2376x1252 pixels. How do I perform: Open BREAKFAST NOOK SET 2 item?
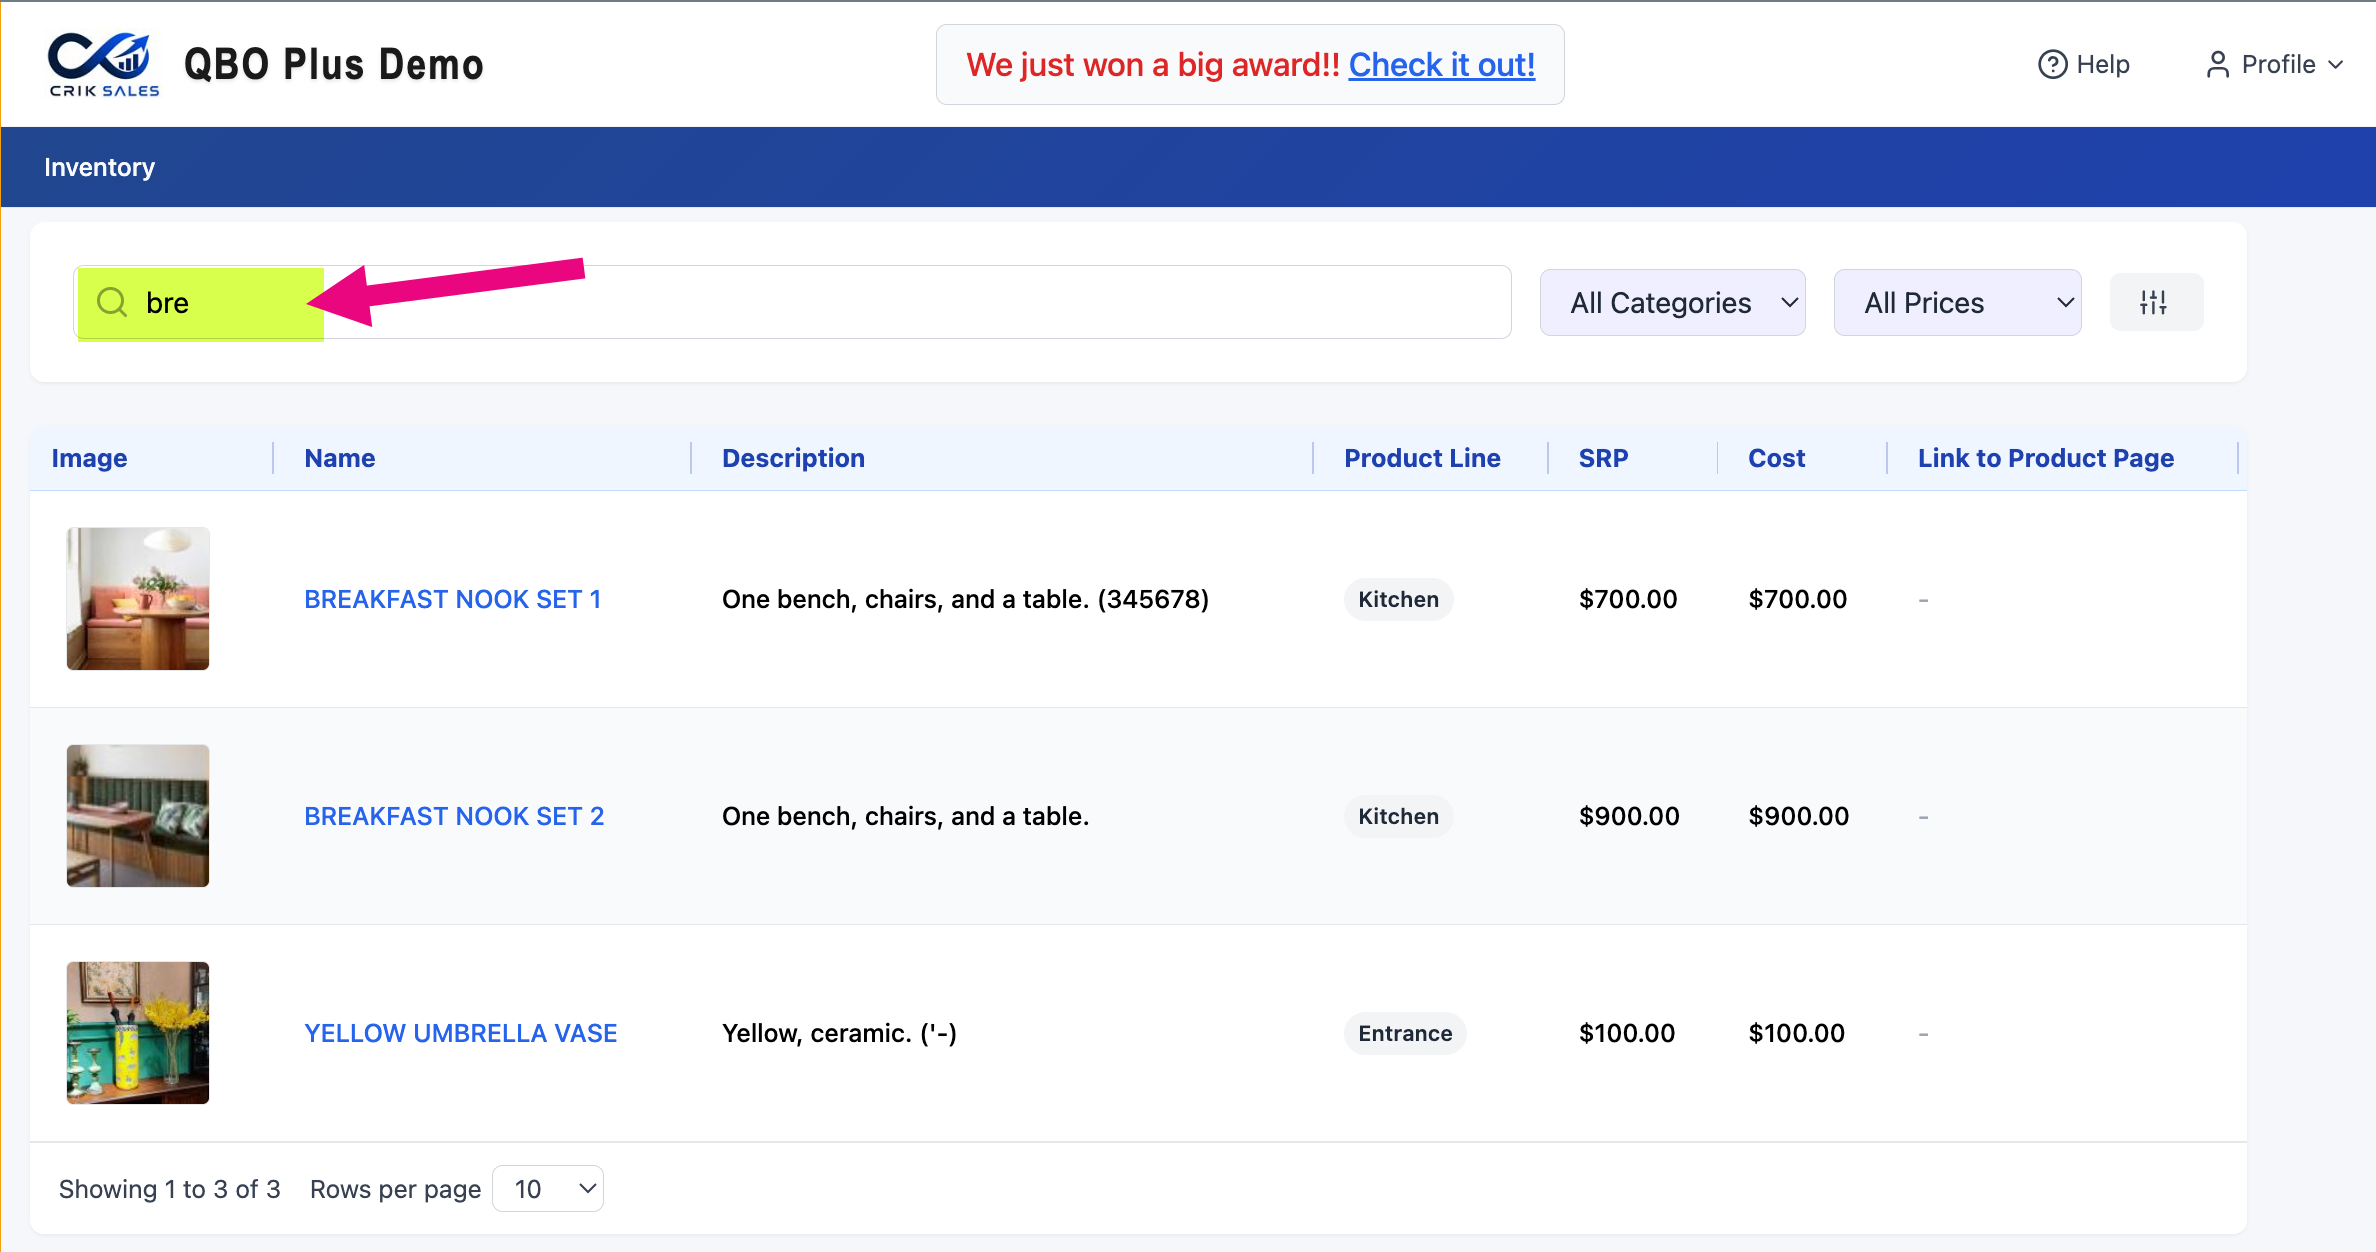pyautogui.click(x=454, y=816)
